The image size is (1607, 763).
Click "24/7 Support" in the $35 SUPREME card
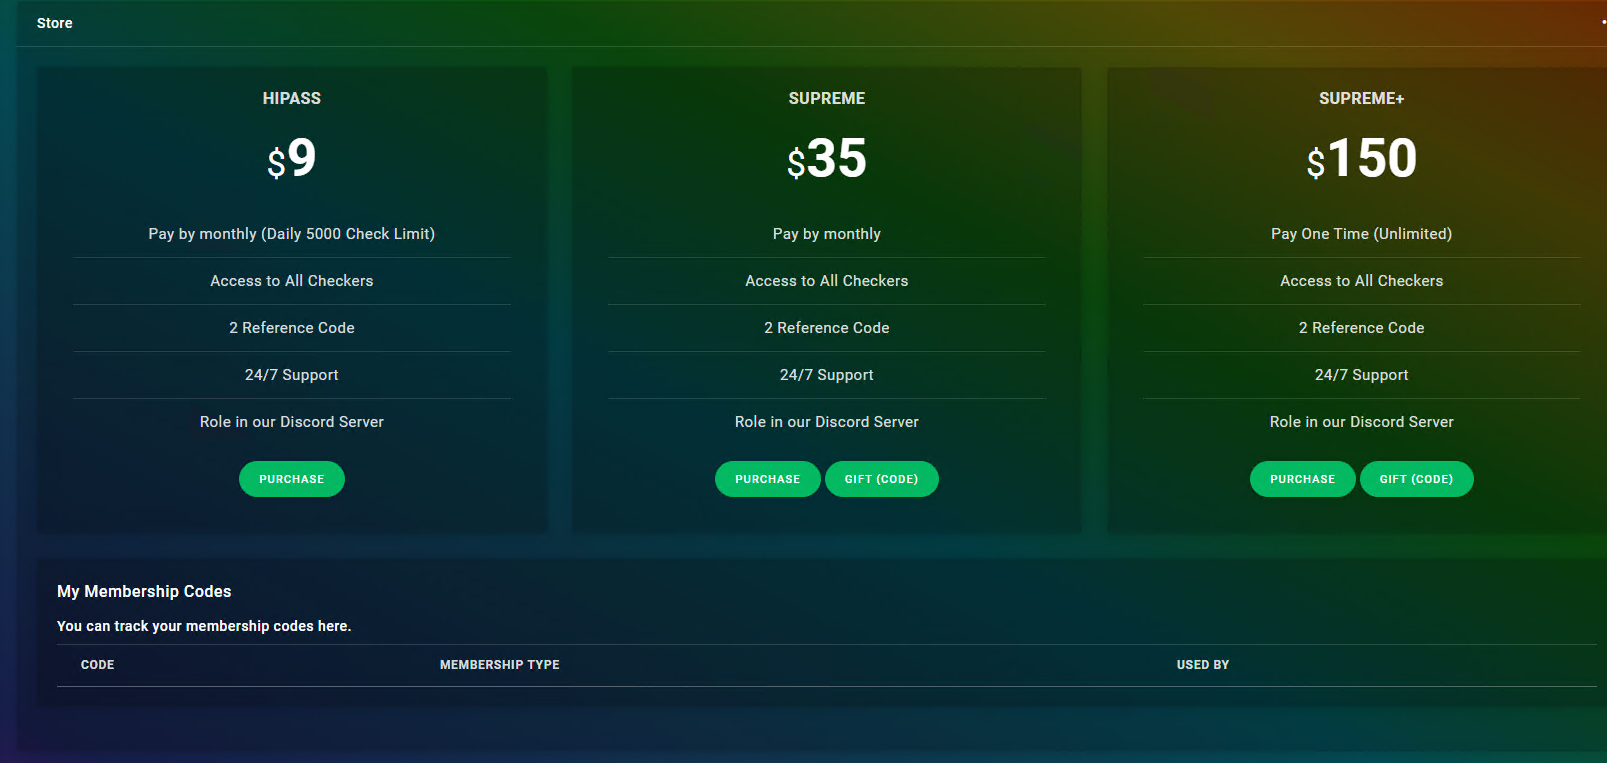pyautogui.click(x=827, y=375)
